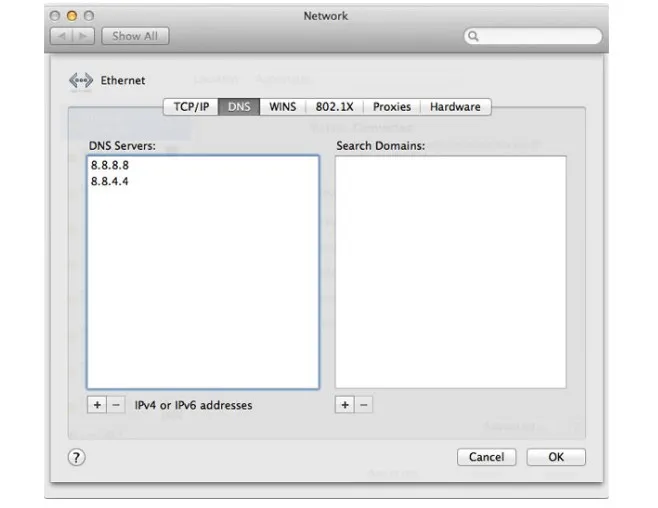
Task: Select the 8.8.4.4 DNS server entry
Action: pos(109,182)
